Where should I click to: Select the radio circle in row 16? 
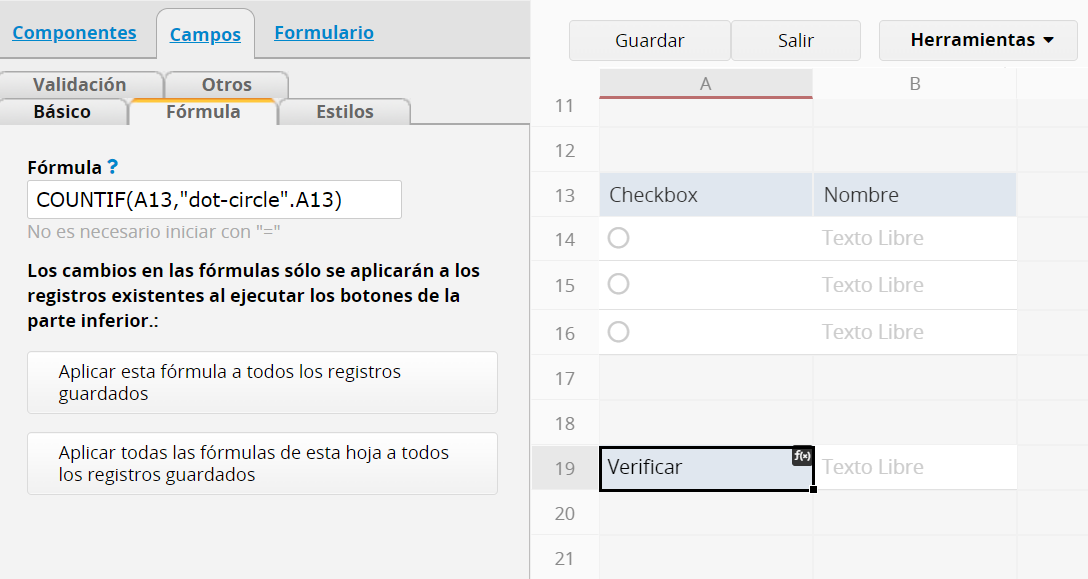[618, 331]
